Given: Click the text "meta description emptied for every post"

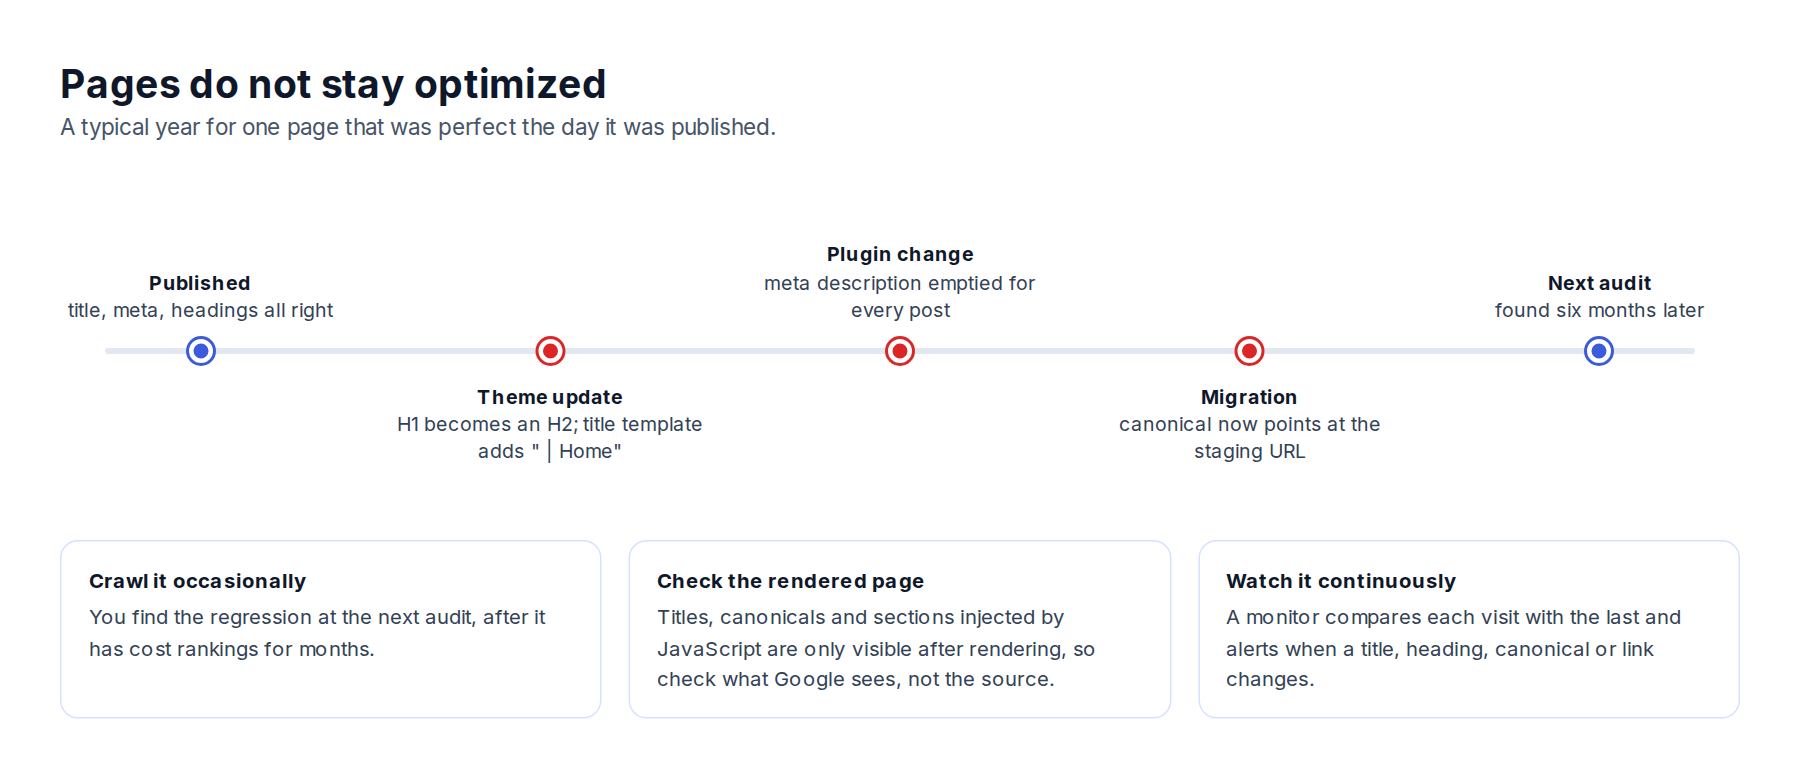Looking at the screenshot, I should pos(900,297).
